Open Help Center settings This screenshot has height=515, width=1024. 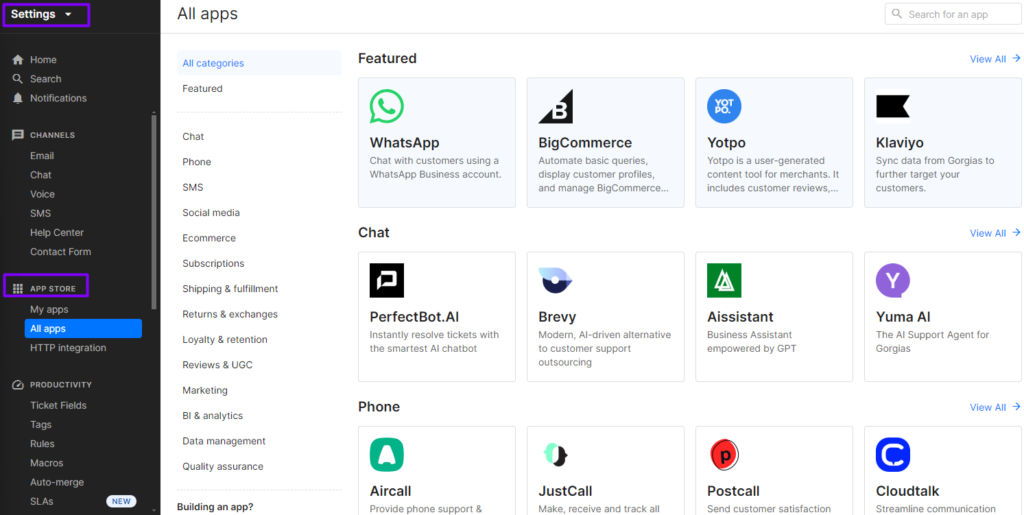57,232
